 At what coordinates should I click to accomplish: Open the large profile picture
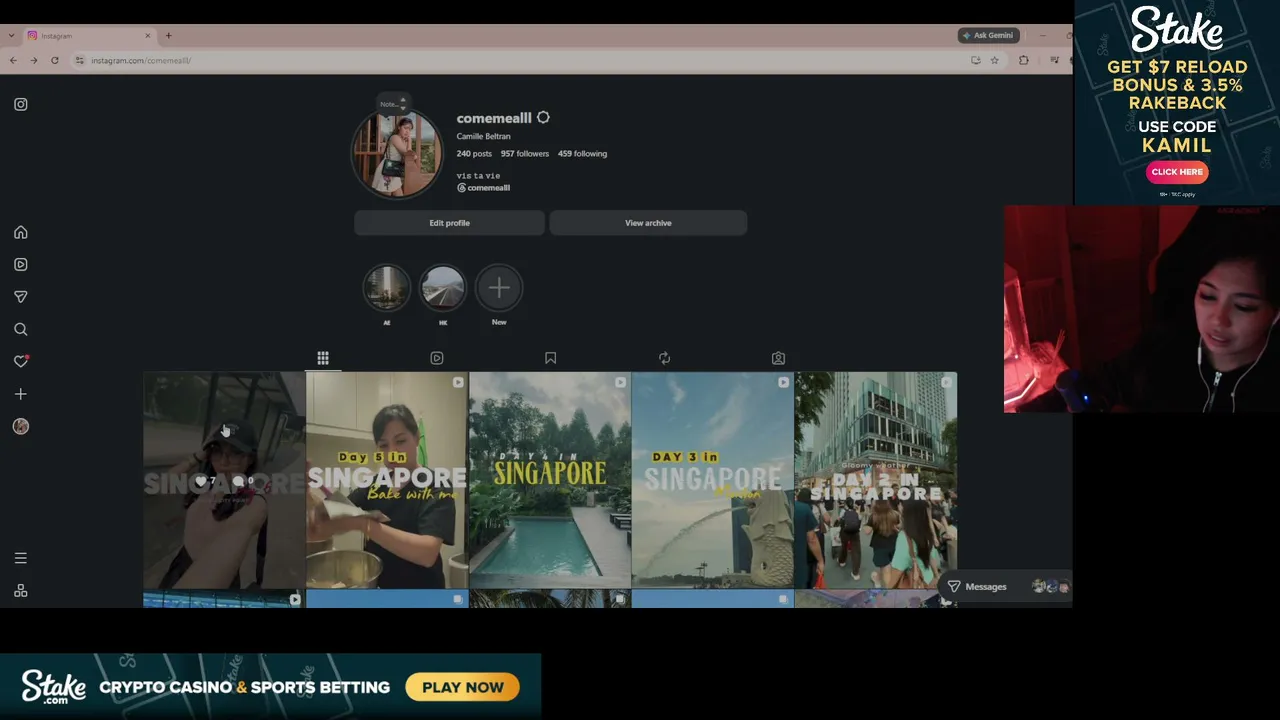pyautogui.click(x=397, y=153)
